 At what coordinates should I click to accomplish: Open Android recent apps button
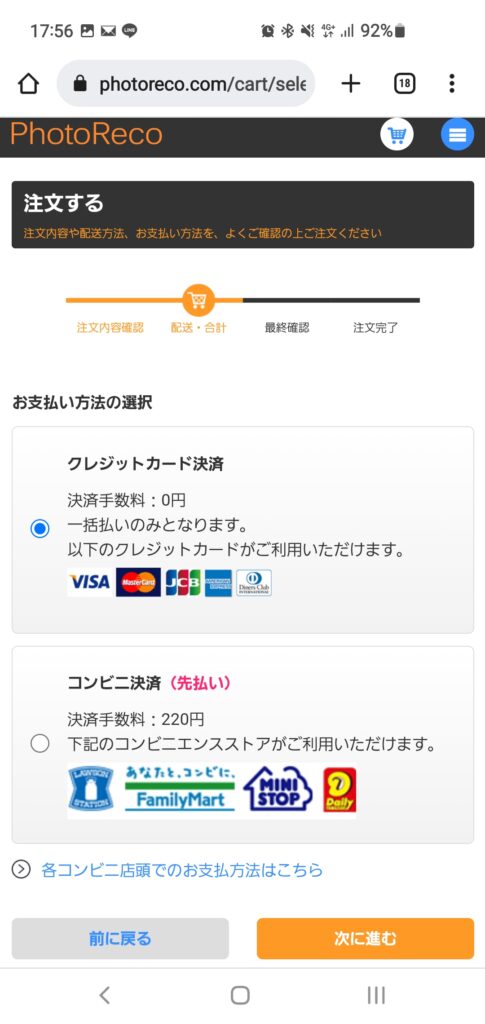pyautogui.click(x=376, y=995)
